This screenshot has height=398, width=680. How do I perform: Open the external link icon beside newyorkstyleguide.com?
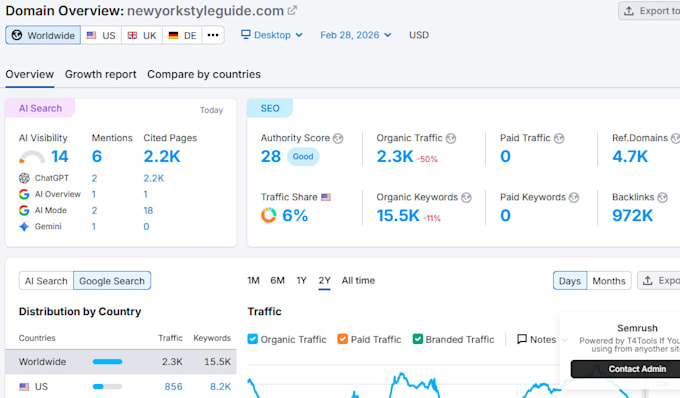click(292, 10)
